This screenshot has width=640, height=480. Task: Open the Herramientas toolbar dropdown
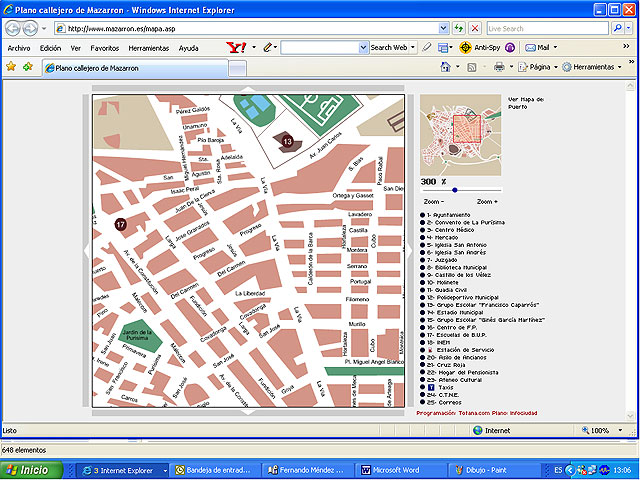pyautogui.click(x=598, y=67)
